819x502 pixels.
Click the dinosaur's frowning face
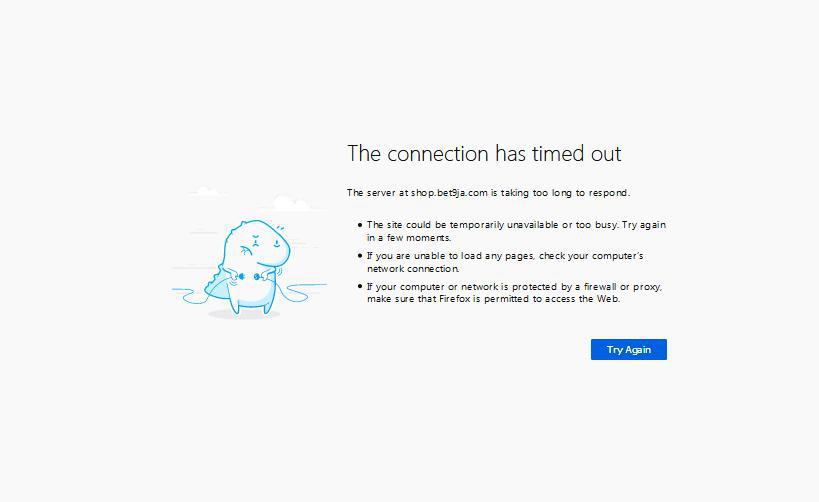(262, 243)
